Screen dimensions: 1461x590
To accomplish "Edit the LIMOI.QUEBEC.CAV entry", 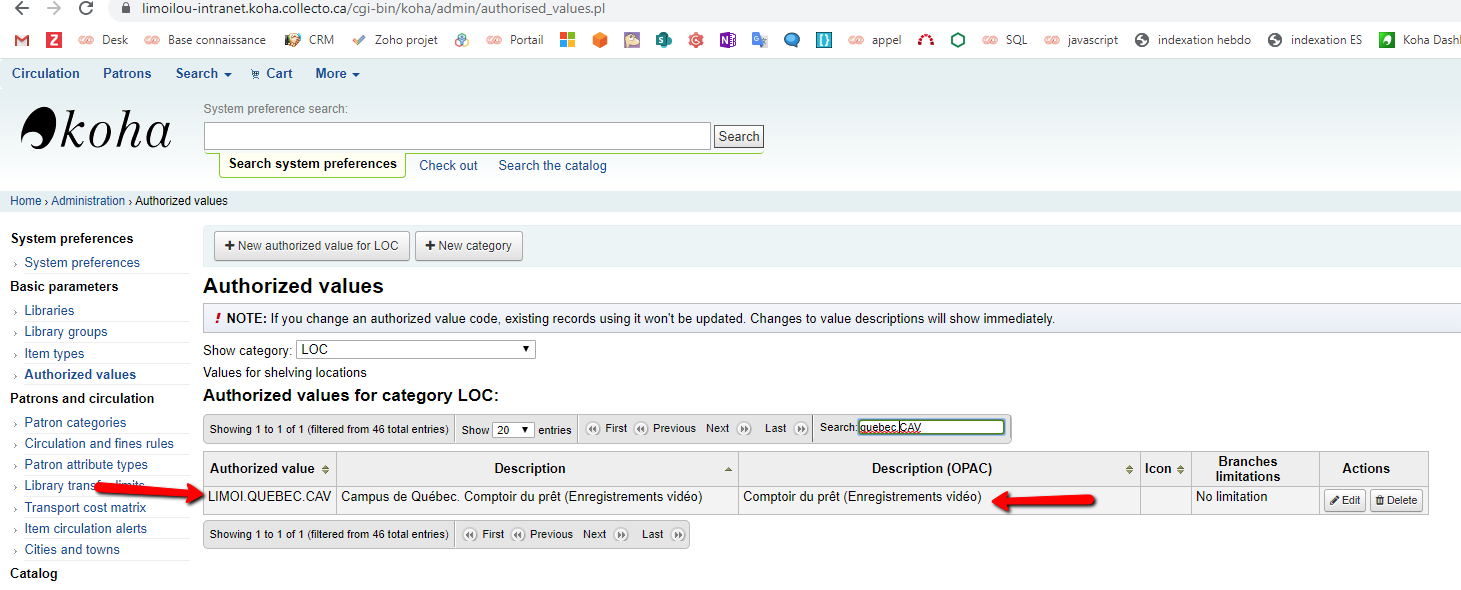I will pos(1344,500).
